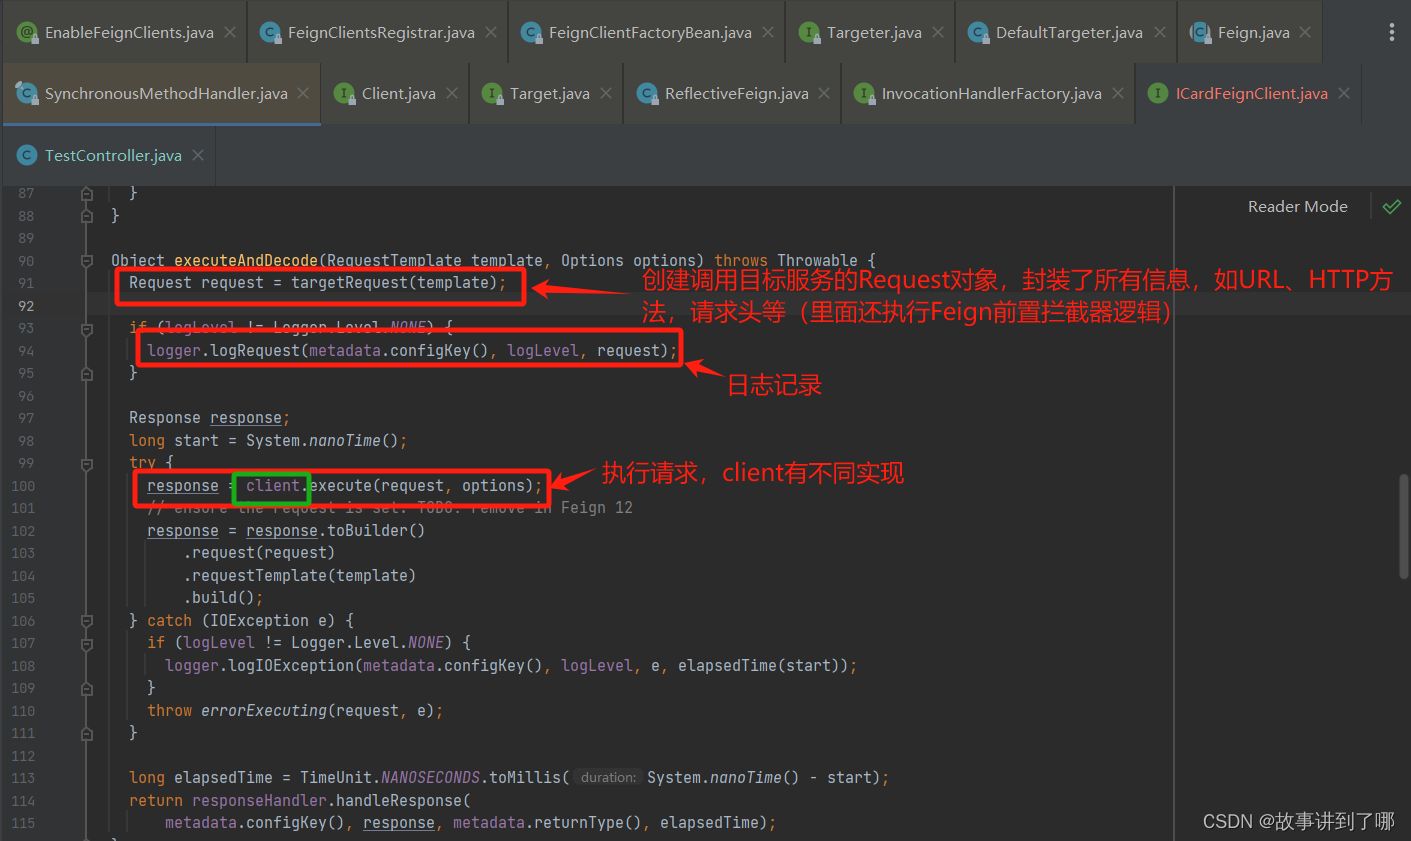Viewport: 1411px width, 841px height.
Task: Click the fold end marker at line 87
Action: coord(87,193)
